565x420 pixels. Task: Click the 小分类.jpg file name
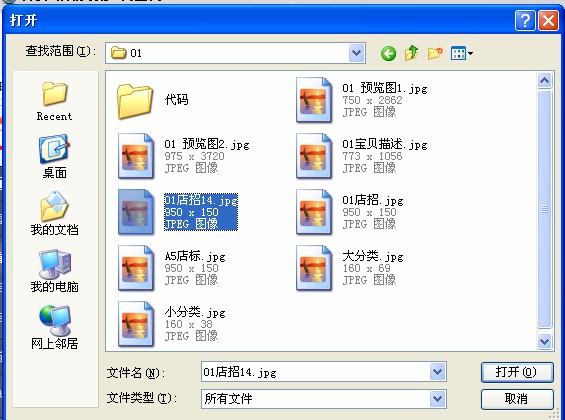point(195,312)
